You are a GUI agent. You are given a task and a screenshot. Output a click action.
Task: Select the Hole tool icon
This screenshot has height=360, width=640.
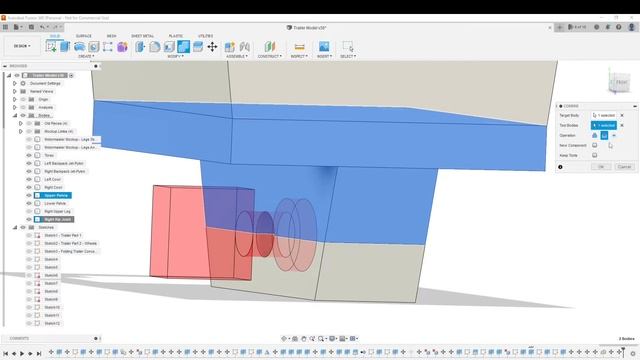93,47
